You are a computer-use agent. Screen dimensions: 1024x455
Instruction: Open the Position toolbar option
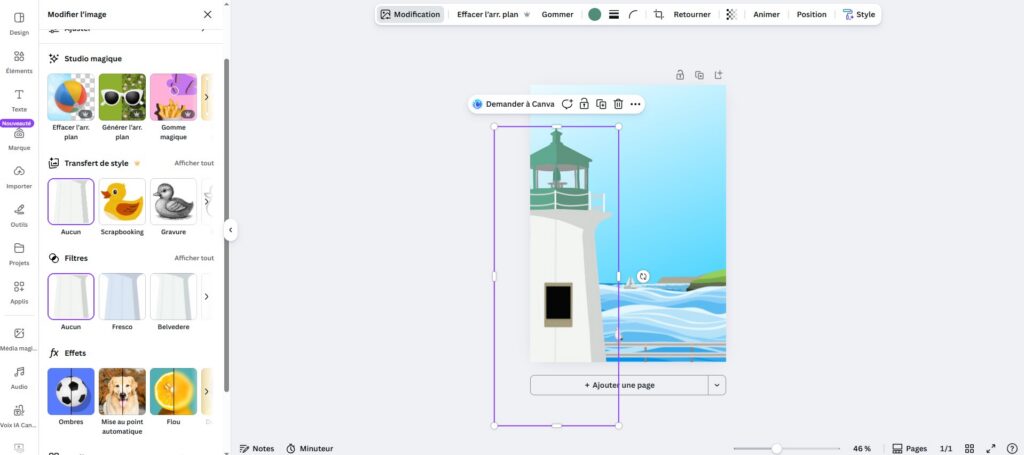[811, 15]
